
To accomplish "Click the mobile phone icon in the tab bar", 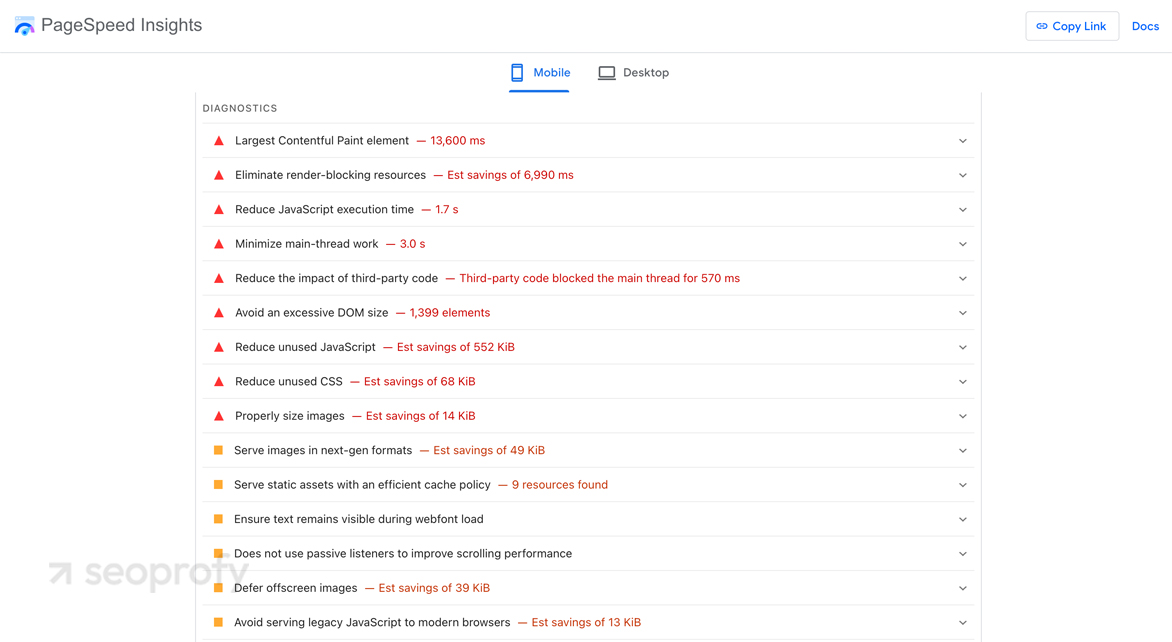I will (516, 72).
